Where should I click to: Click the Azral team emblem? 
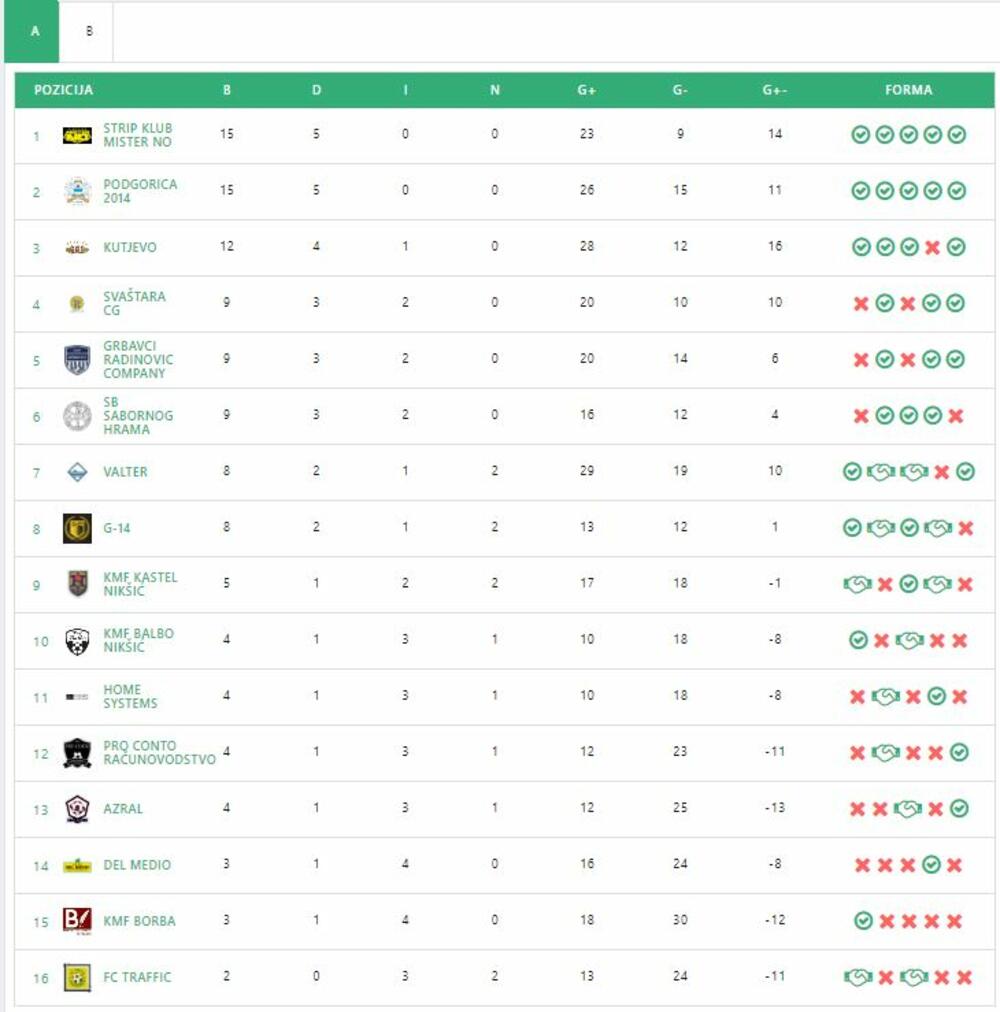click(x=77, y=808)
